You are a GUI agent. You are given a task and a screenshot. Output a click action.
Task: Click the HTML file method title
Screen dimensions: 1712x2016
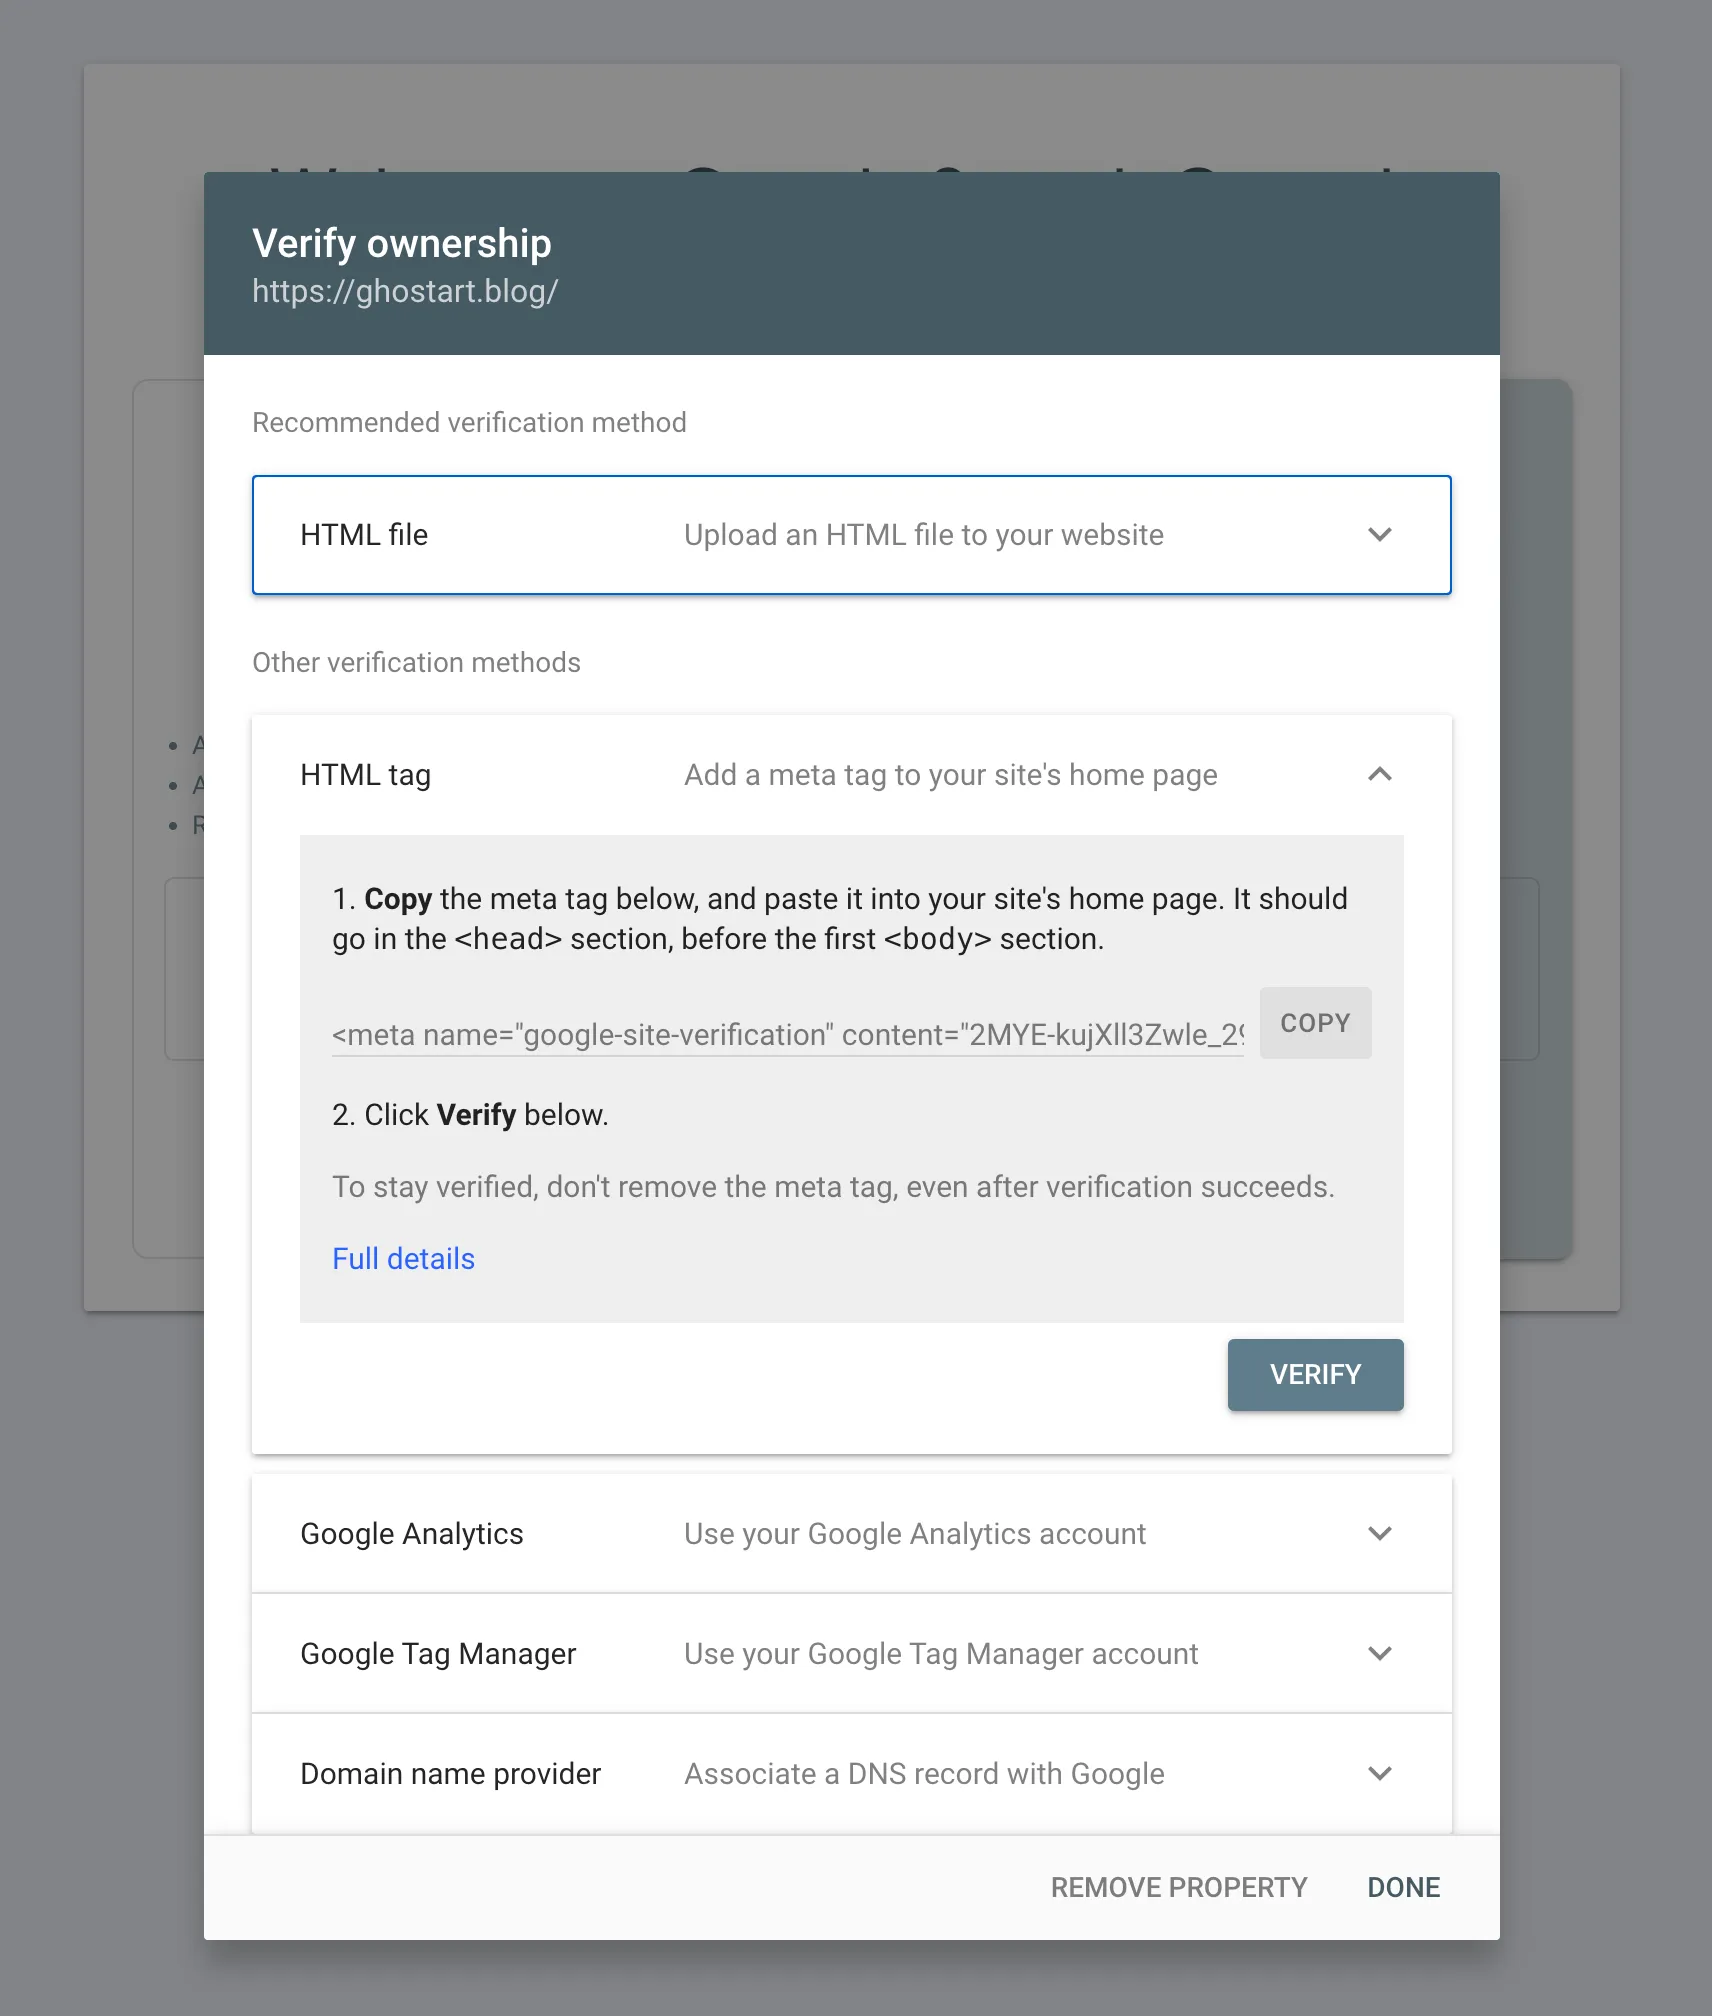pos(364,535)
